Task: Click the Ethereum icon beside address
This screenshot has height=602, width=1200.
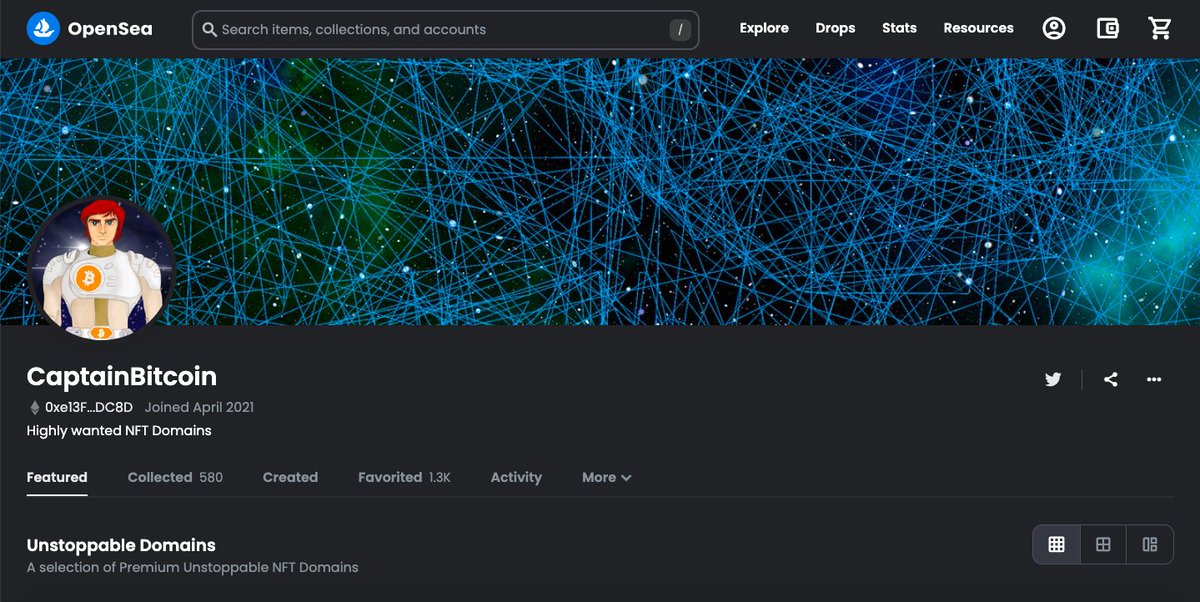Action: pyautogui.click(x=35, y=407)
